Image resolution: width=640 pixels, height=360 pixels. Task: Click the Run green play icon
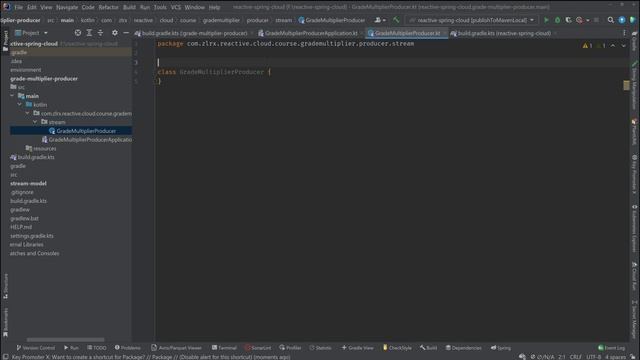coord(546,20)
